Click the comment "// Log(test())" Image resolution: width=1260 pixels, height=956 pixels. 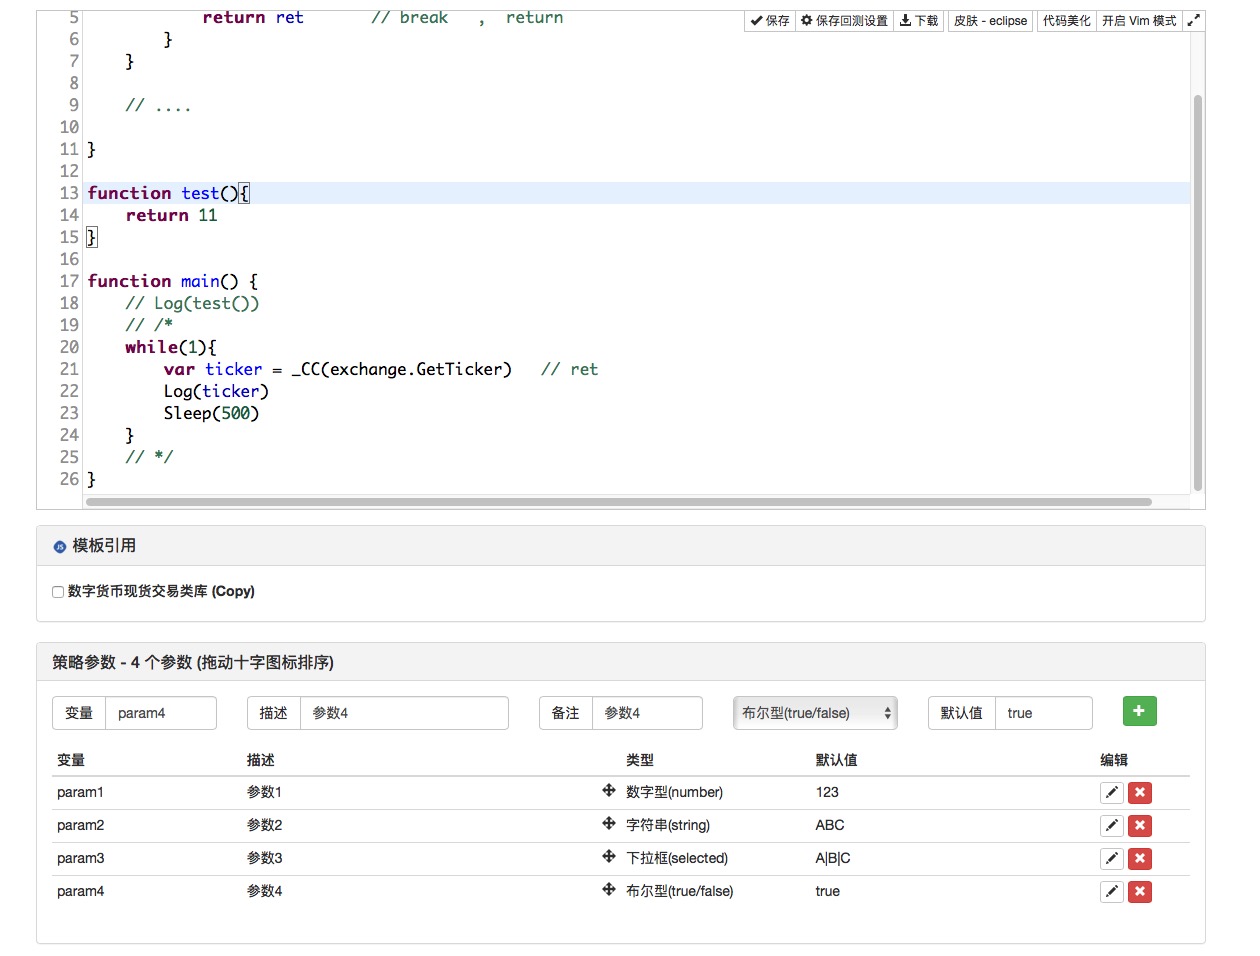192,303
